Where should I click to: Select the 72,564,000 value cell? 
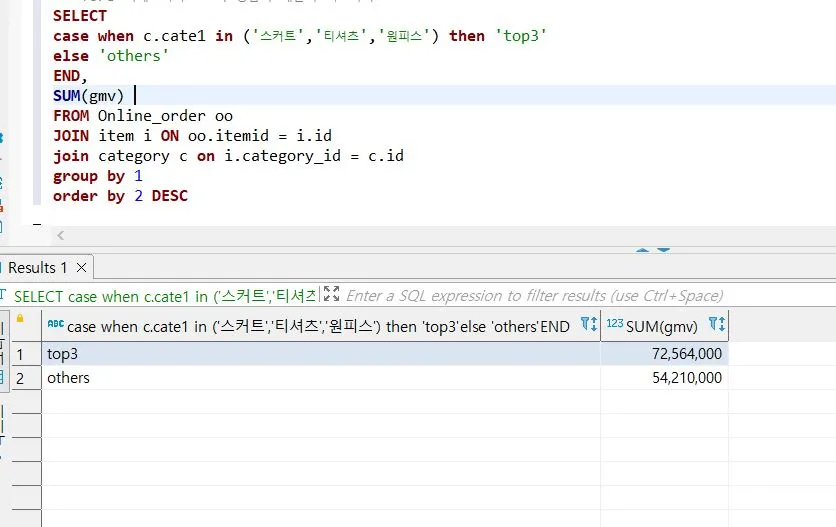[x=664, y=354]
